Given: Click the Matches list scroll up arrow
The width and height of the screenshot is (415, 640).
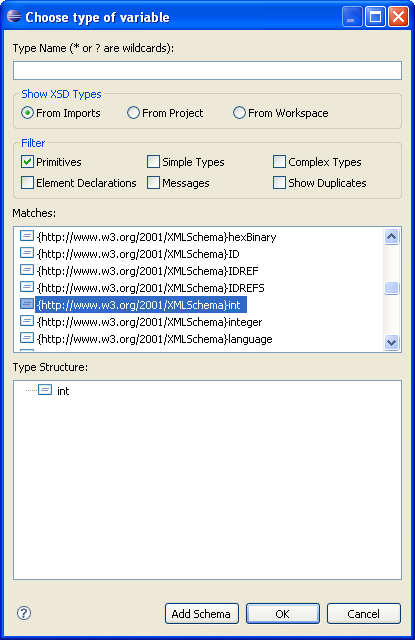Looking at the screenshot, I should tap(392, 237).
